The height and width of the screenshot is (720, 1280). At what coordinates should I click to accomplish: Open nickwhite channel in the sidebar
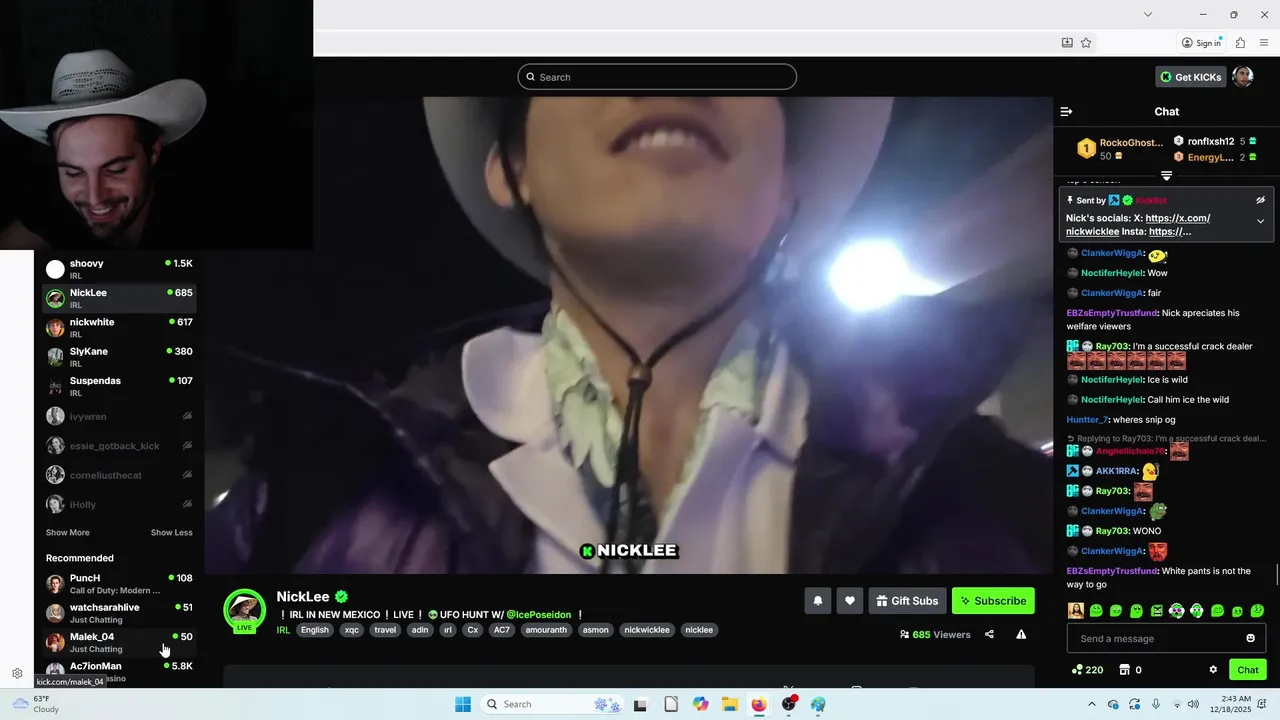[x=120, y=328]
